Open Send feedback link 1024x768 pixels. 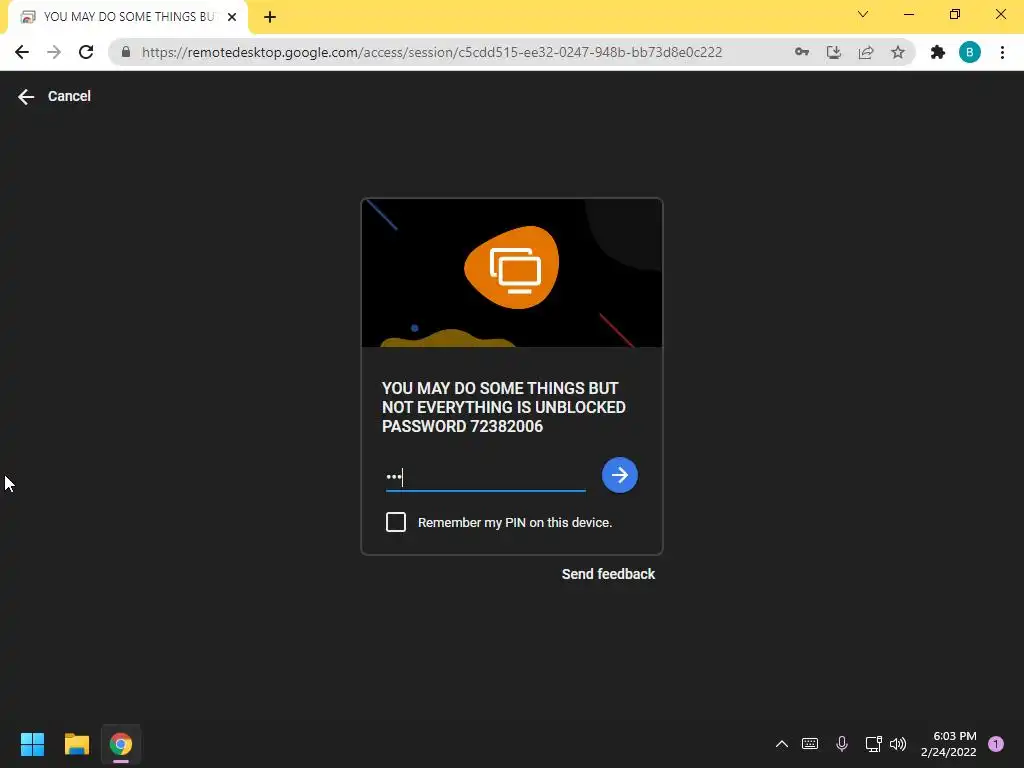pyautogui.click(x=608, y=574)
